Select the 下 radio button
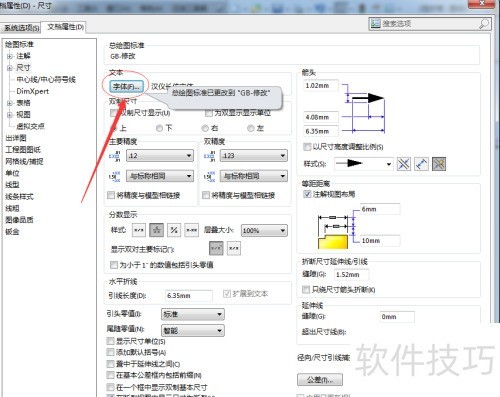The width and height of the screenshot is (500, 397). pos(160,128)
